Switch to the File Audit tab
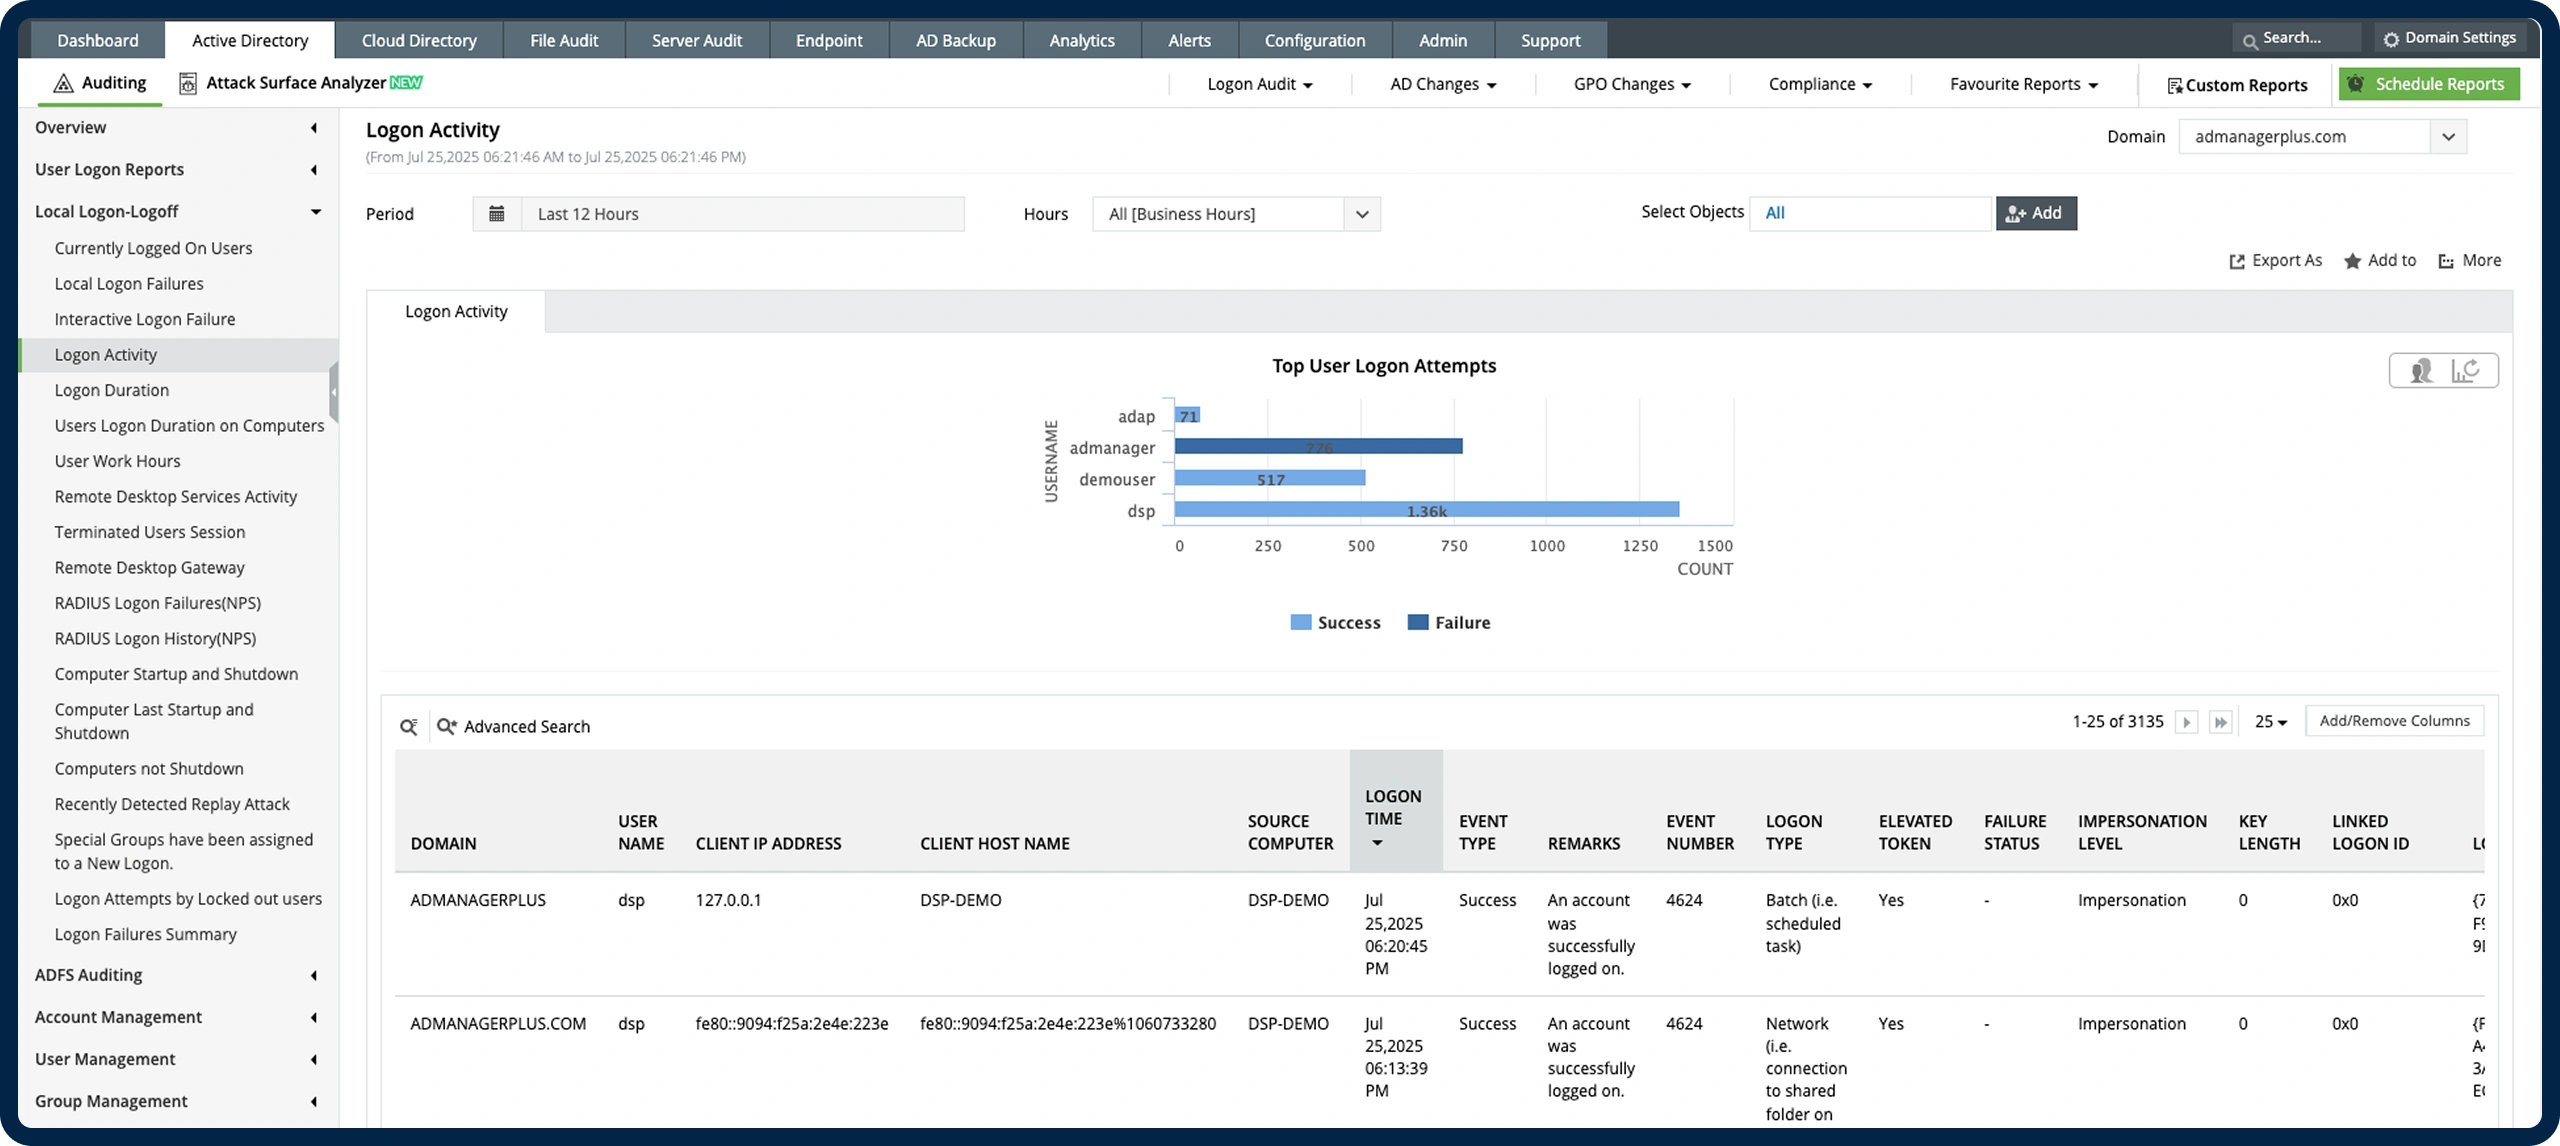This screenshot has height=1146, width=2560. tap(564, 40)
